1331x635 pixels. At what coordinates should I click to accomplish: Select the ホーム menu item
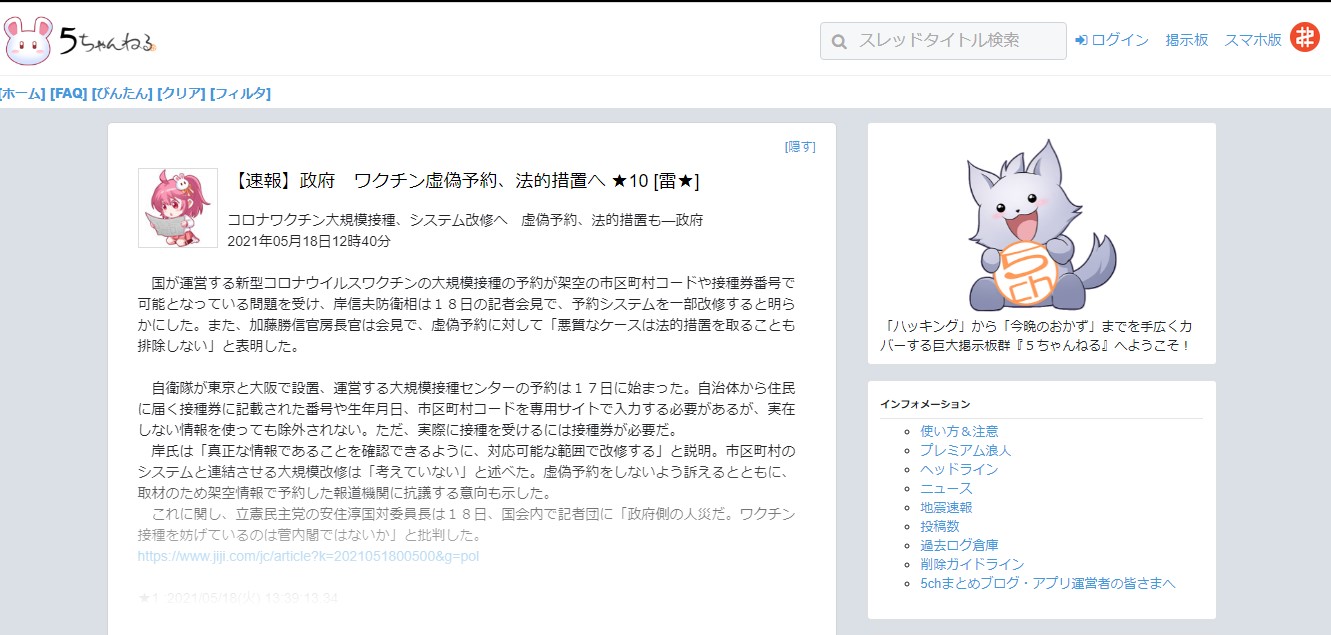click(x=22, y=93)
